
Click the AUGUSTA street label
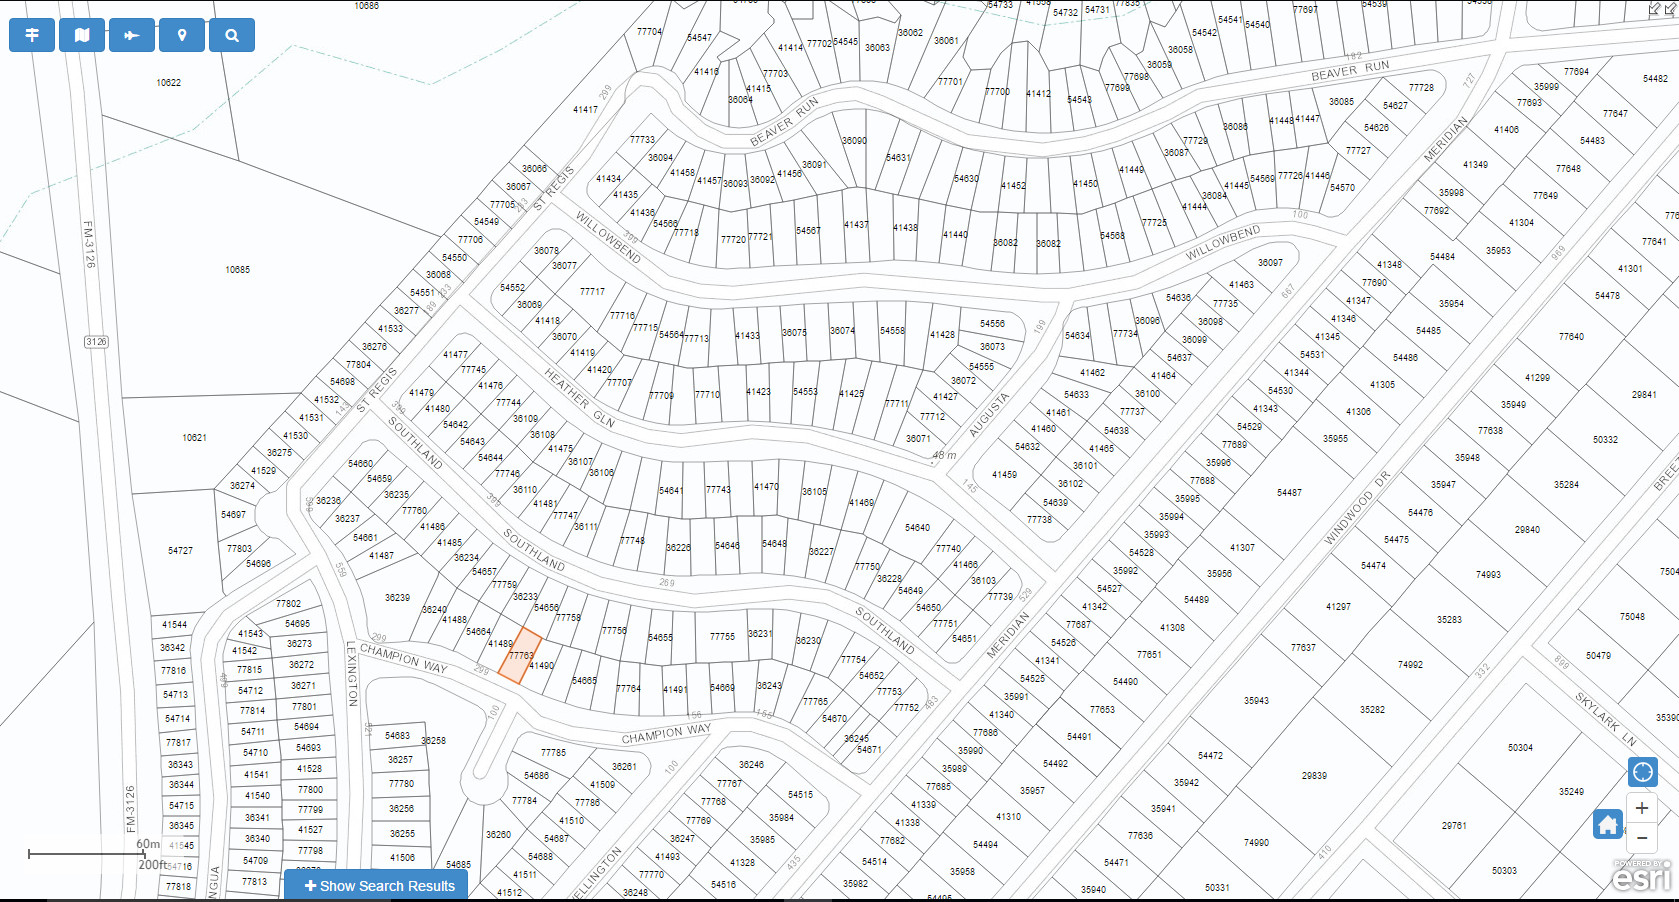[x=989, y=414]
